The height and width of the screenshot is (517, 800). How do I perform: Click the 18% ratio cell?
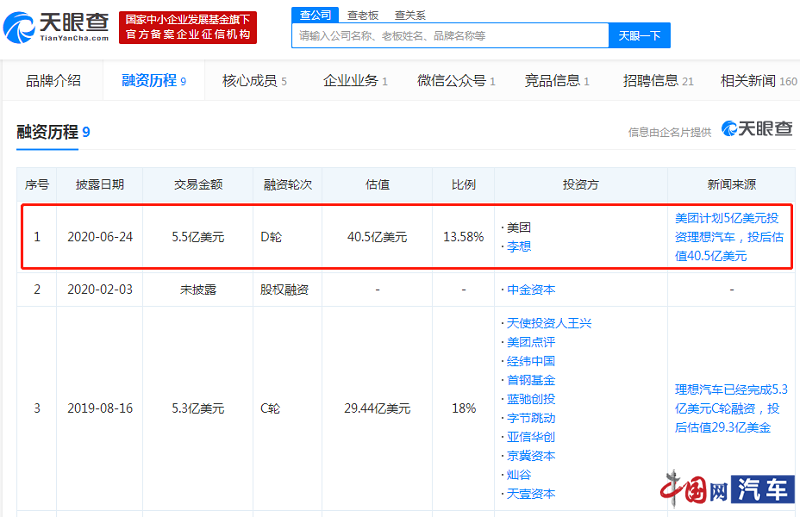click(x=463, y=408)
